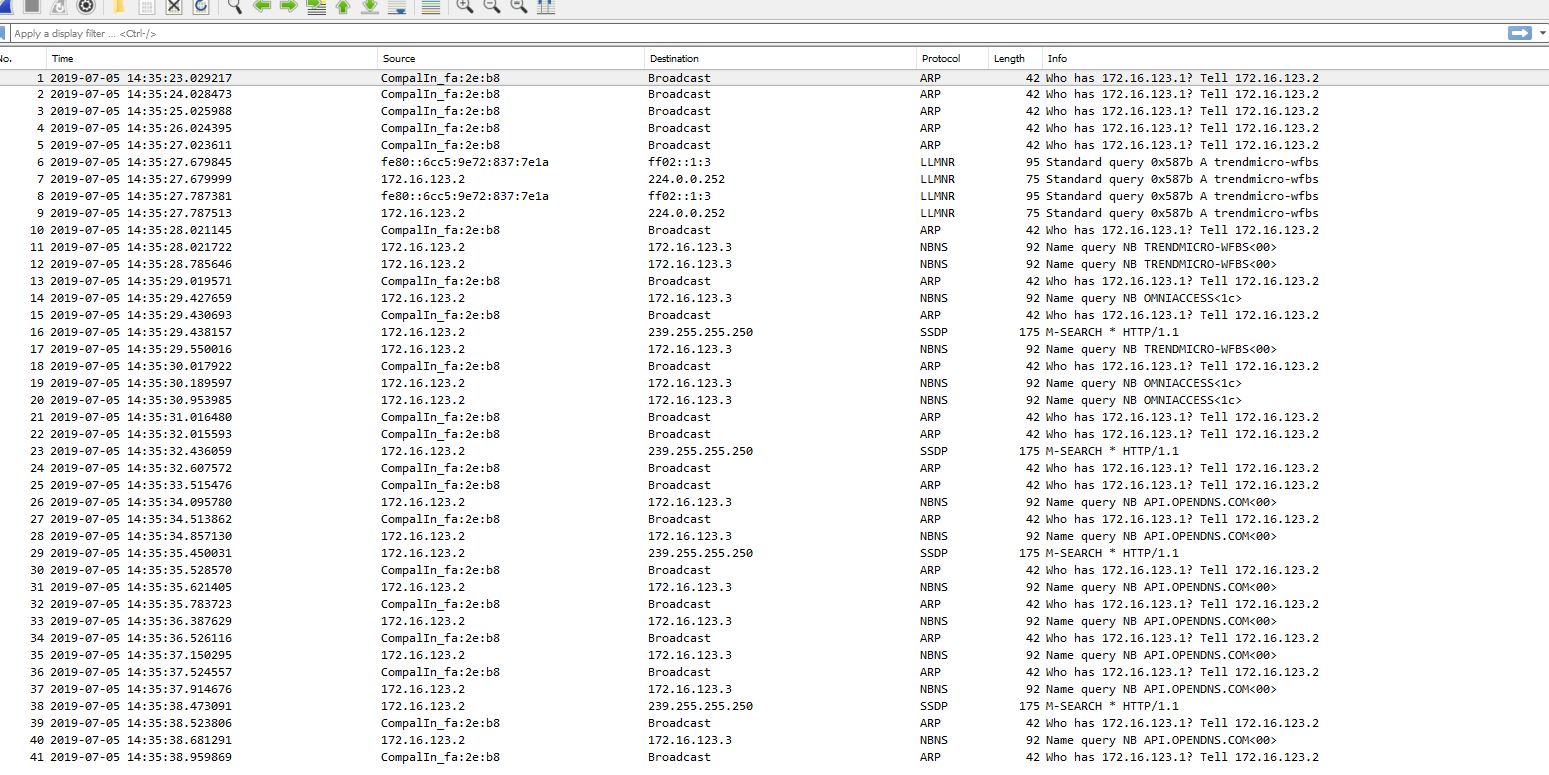This screenshot has height=775, width=1549.
Task: Select packet with time 14:35:23.029217
Action: tap(774, 78)
